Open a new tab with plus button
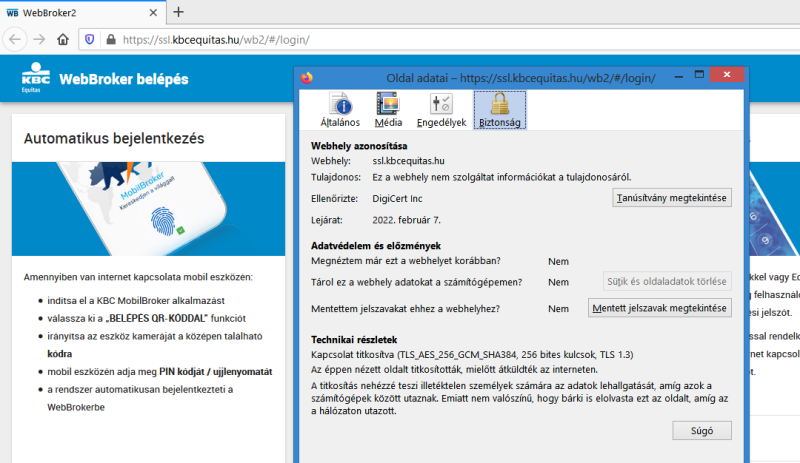 [x=178, y=12]
